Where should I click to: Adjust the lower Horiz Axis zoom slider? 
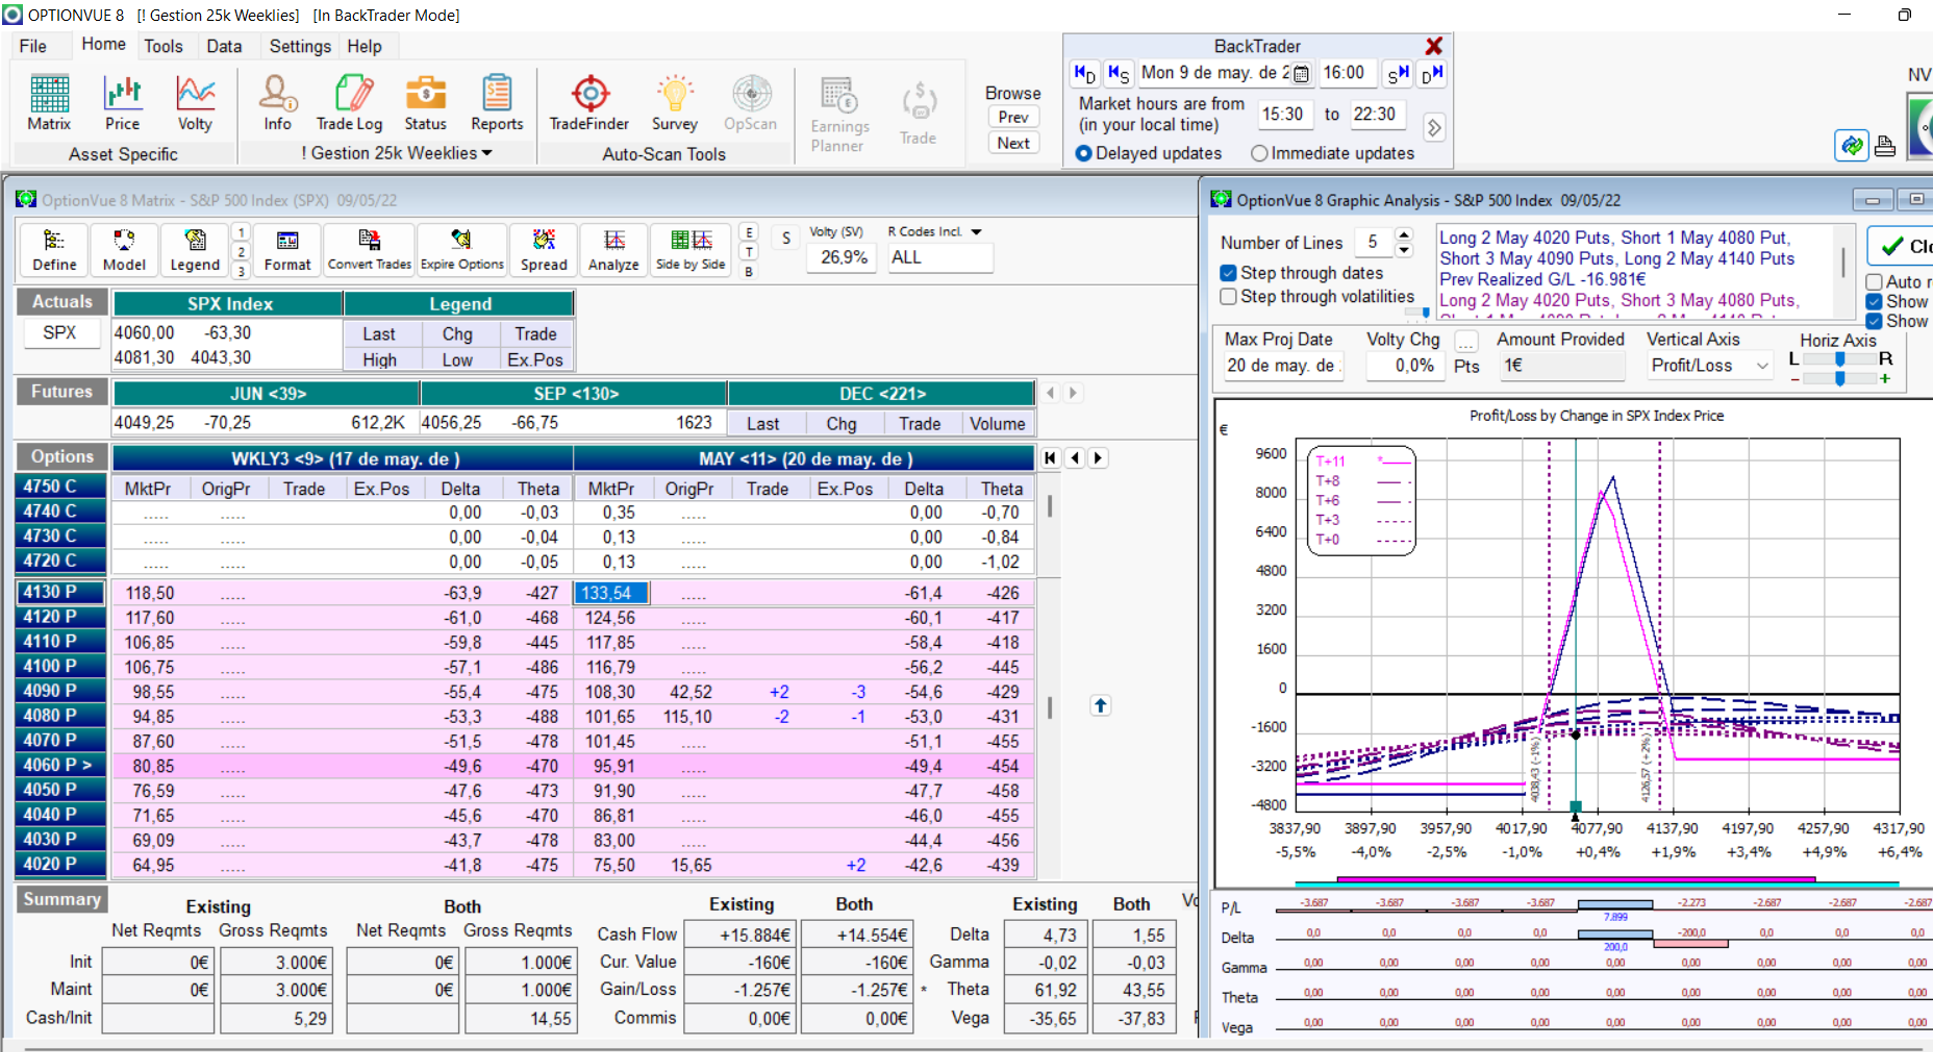click(1839, 378)
